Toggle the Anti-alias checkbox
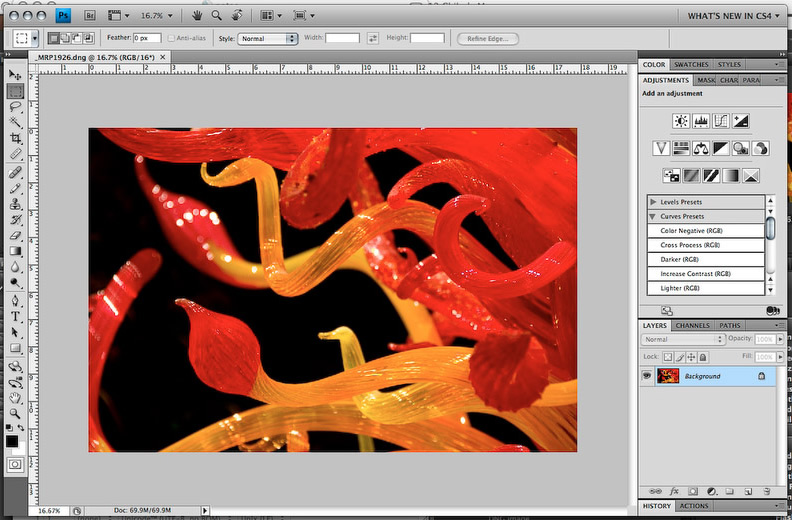The height and width of the screenshot is (520, 792). point(171,38)
